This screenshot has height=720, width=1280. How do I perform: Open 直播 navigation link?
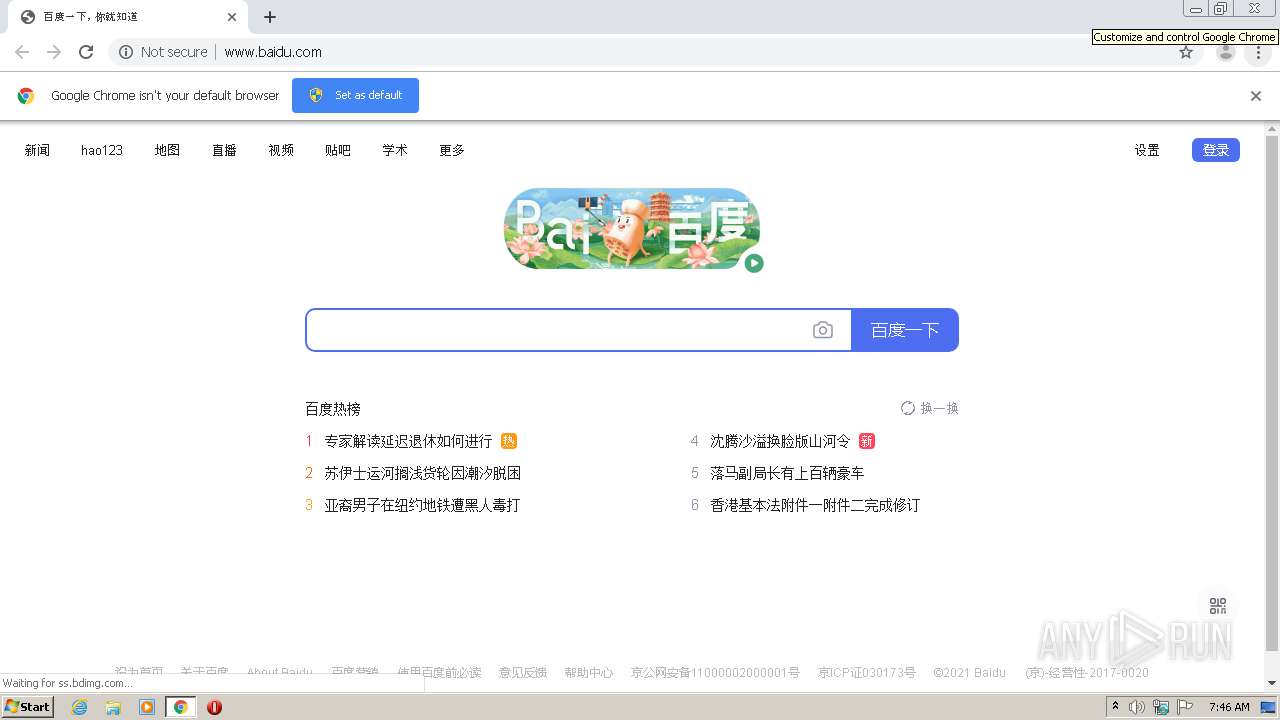(x=224, y=150)
